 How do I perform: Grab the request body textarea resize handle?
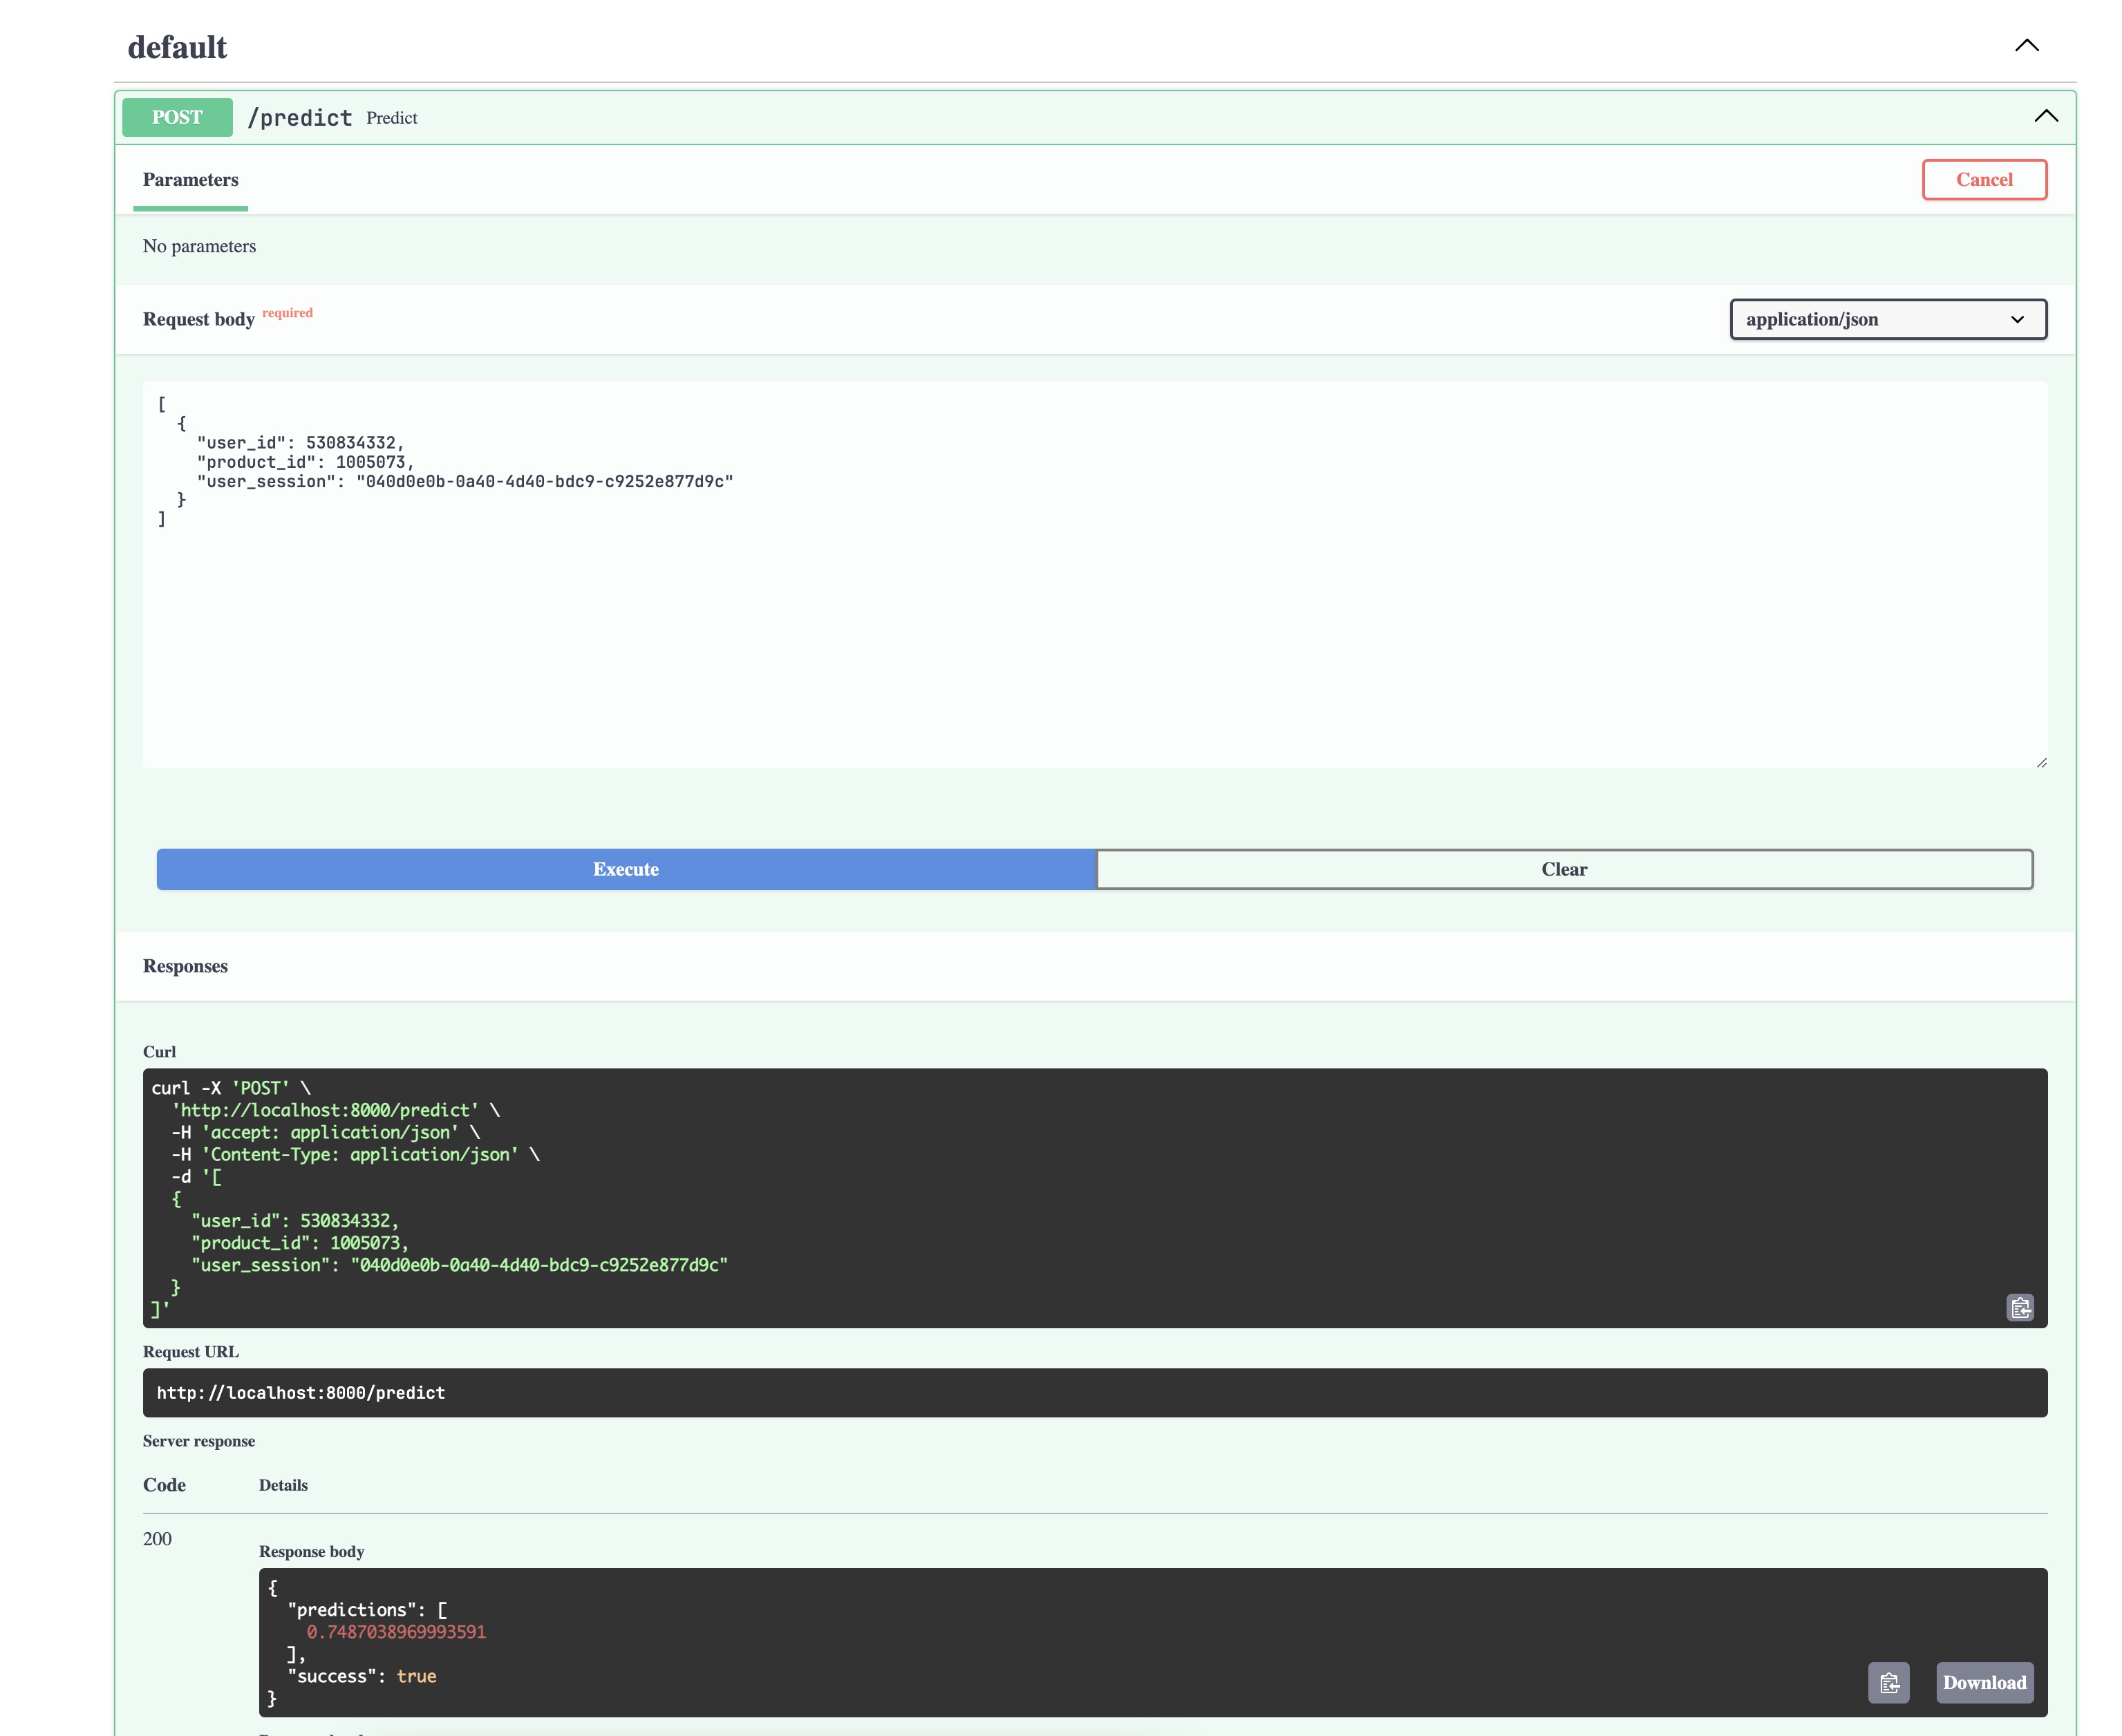pos(2041,762)
